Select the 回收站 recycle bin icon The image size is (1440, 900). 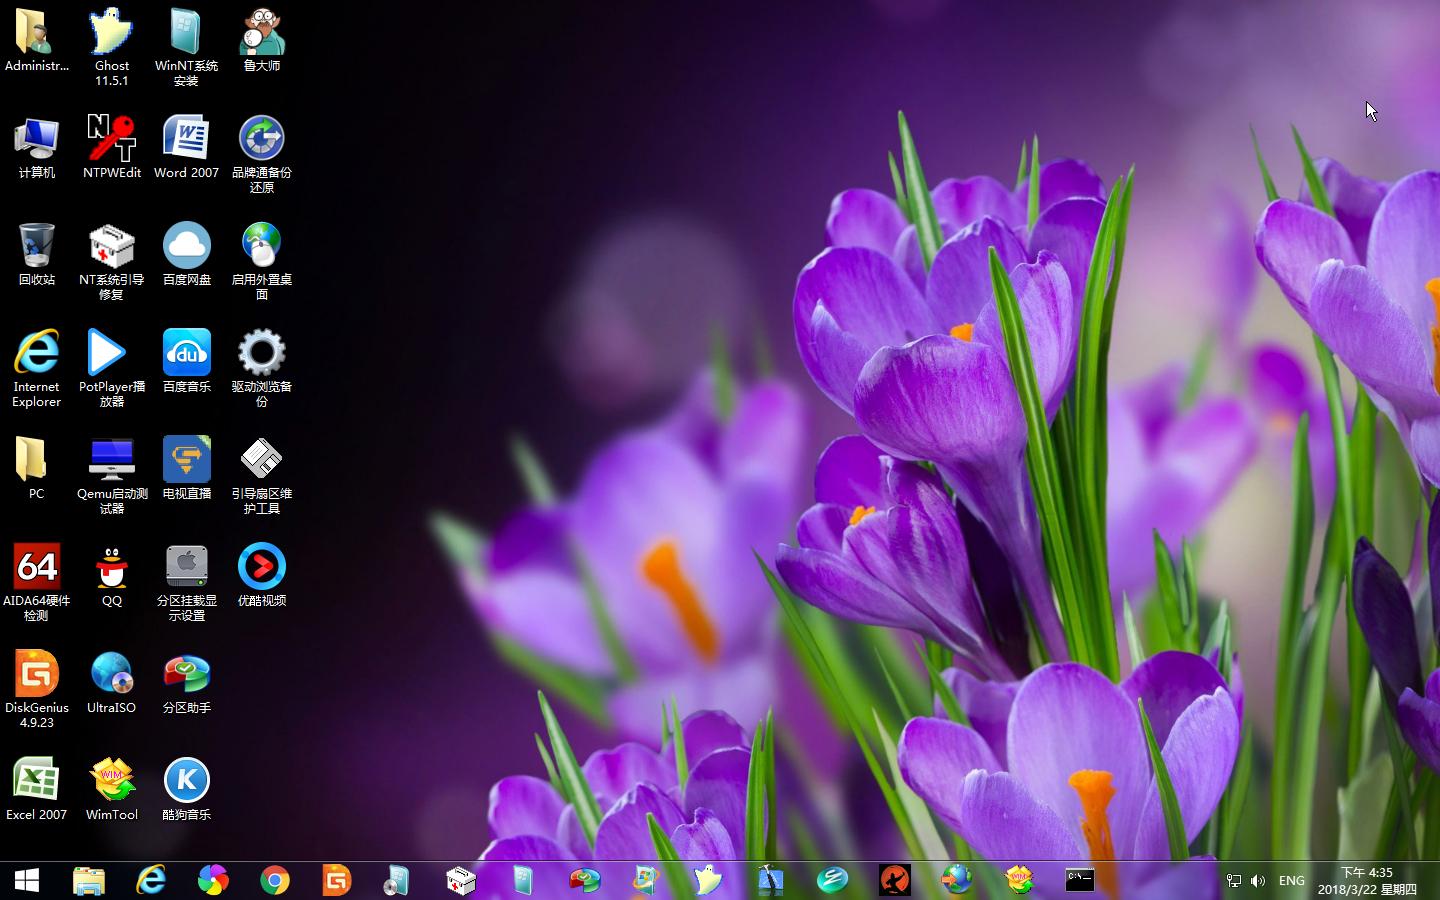pyautogui.click(x=37, y=255)
